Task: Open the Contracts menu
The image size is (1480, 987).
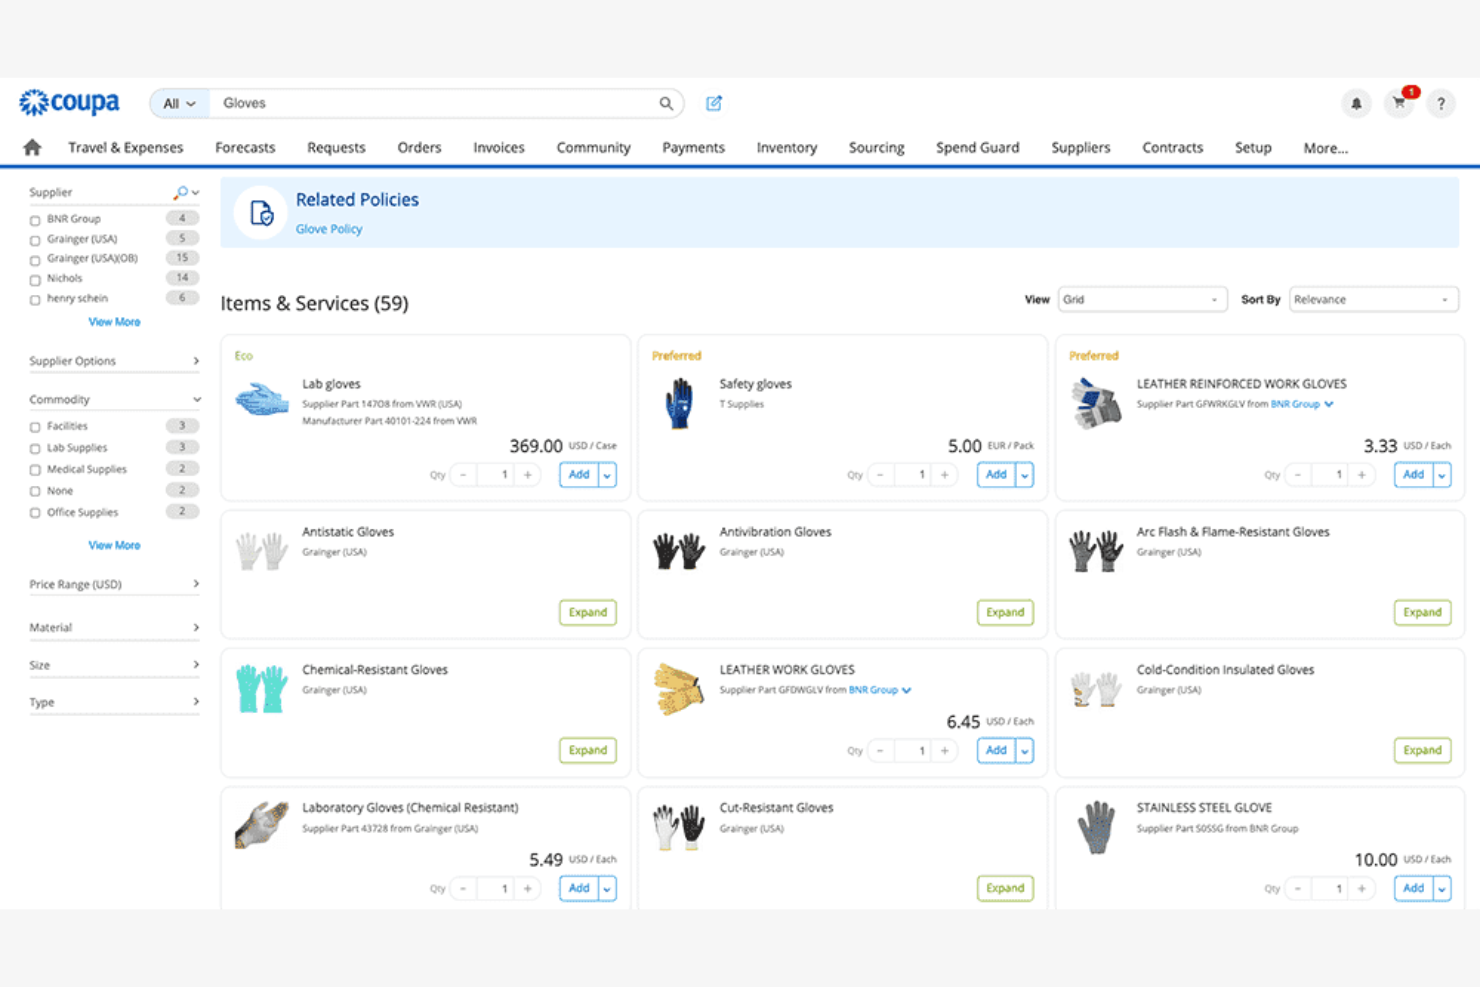Action: click(1173, 147)
